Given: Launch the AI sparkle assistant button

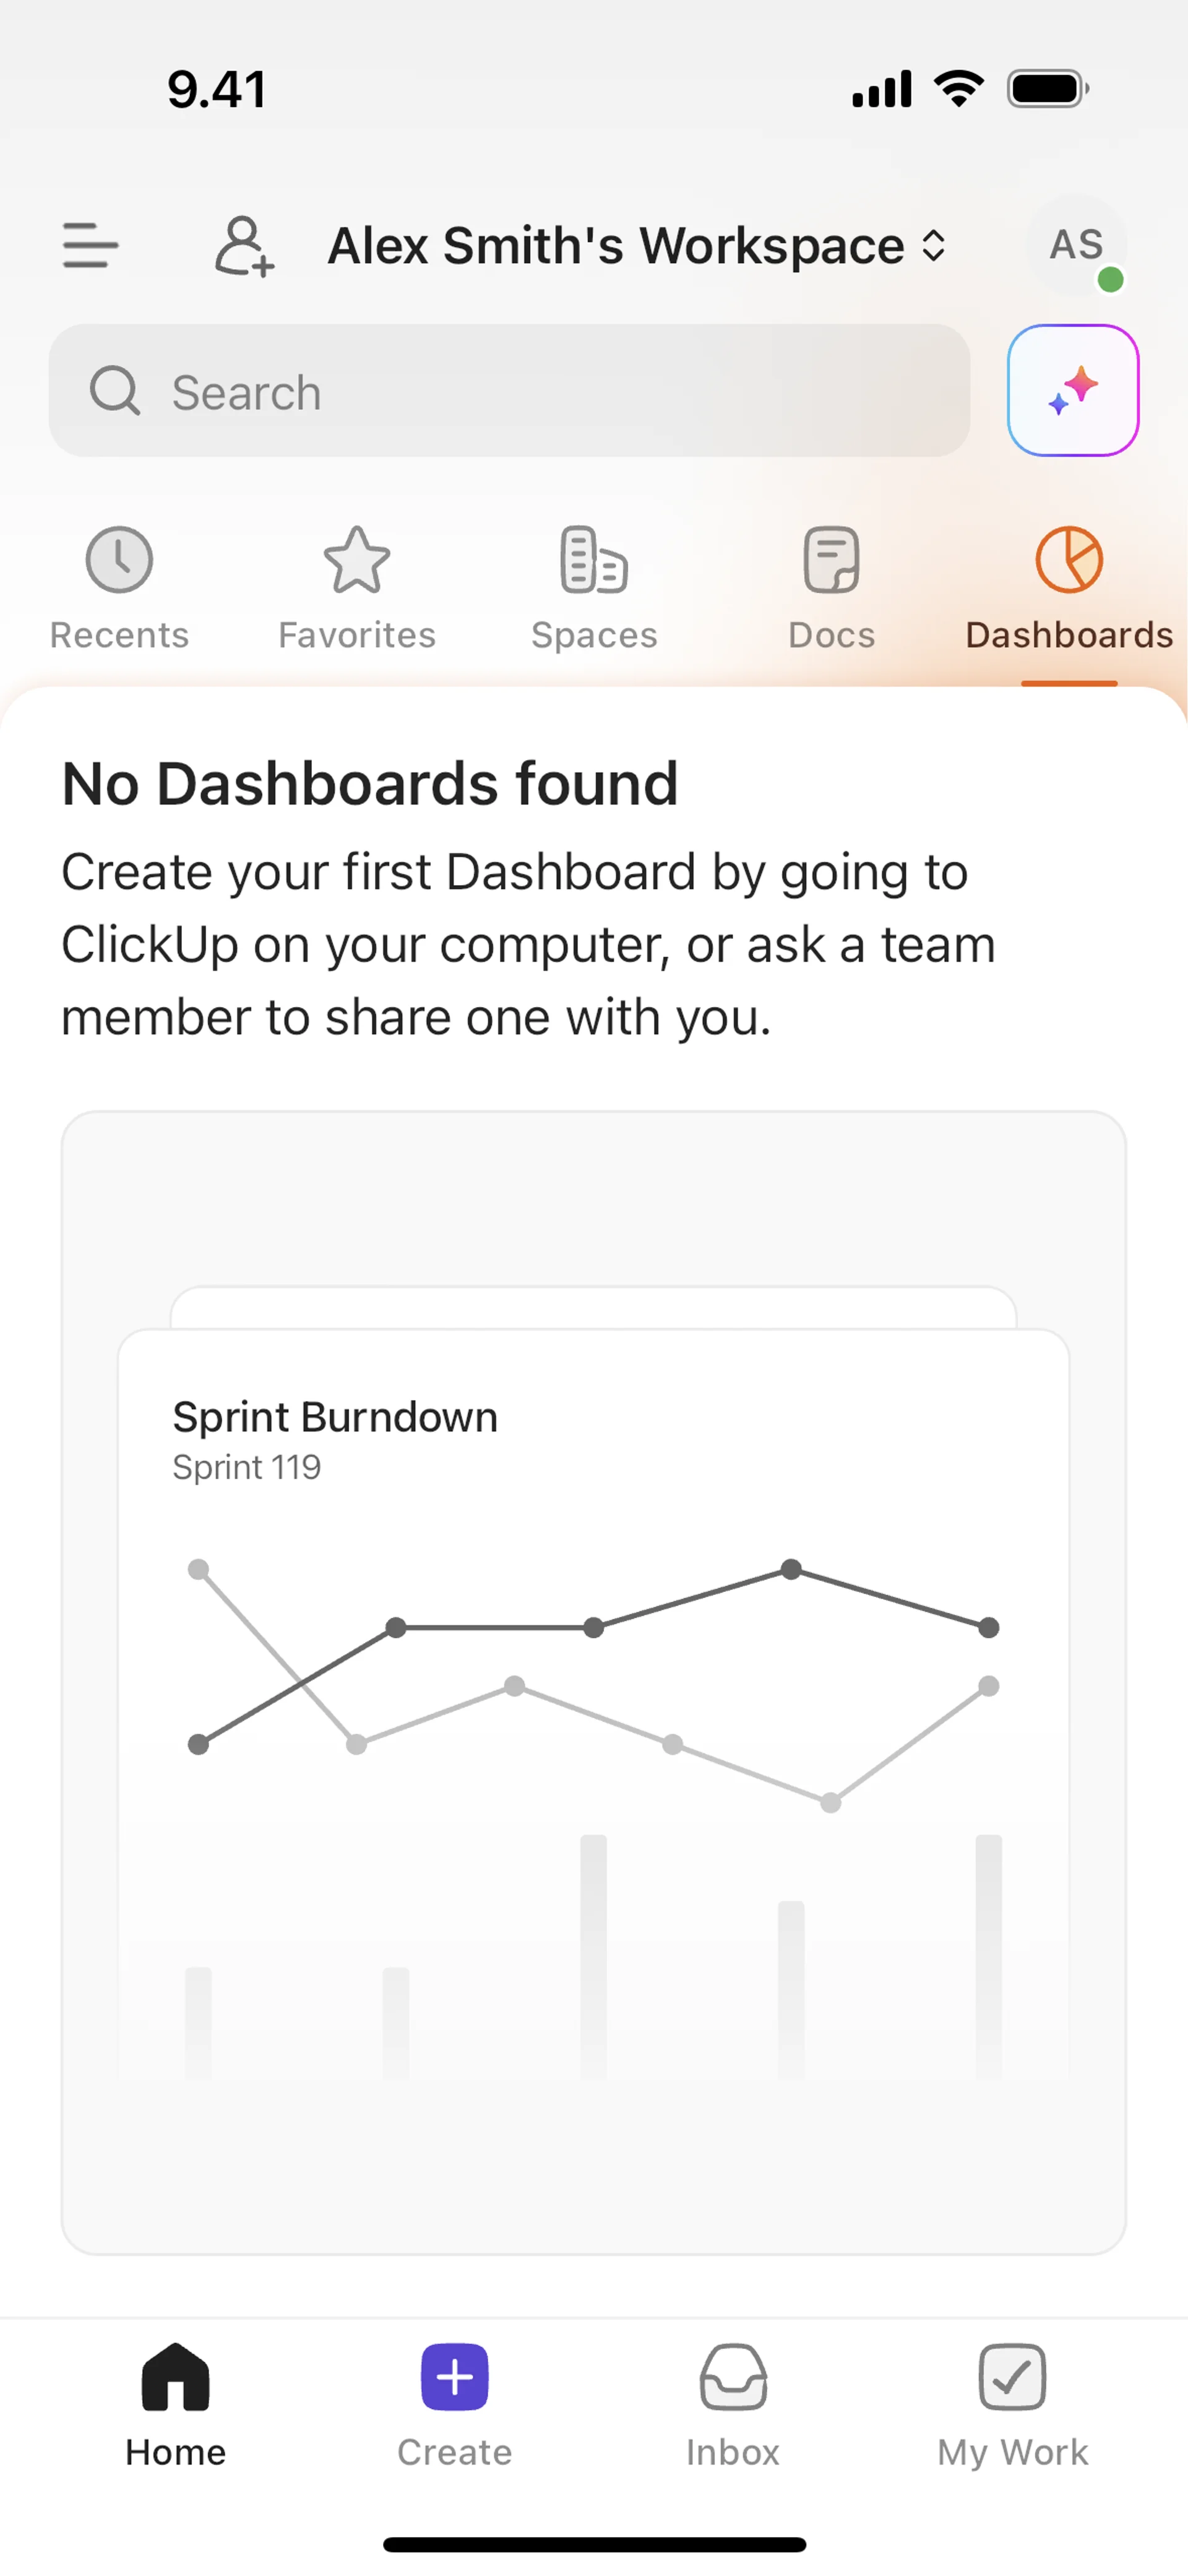Looking at the screenshot, I should (x=1072, y=390).
